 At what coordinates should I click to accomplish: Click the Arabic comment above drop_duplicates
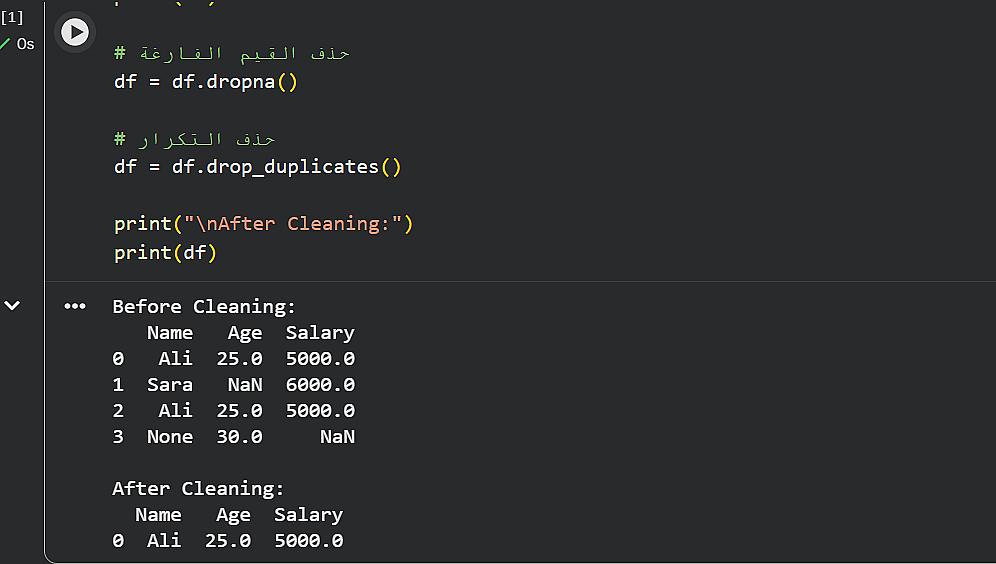coord(194,138)
